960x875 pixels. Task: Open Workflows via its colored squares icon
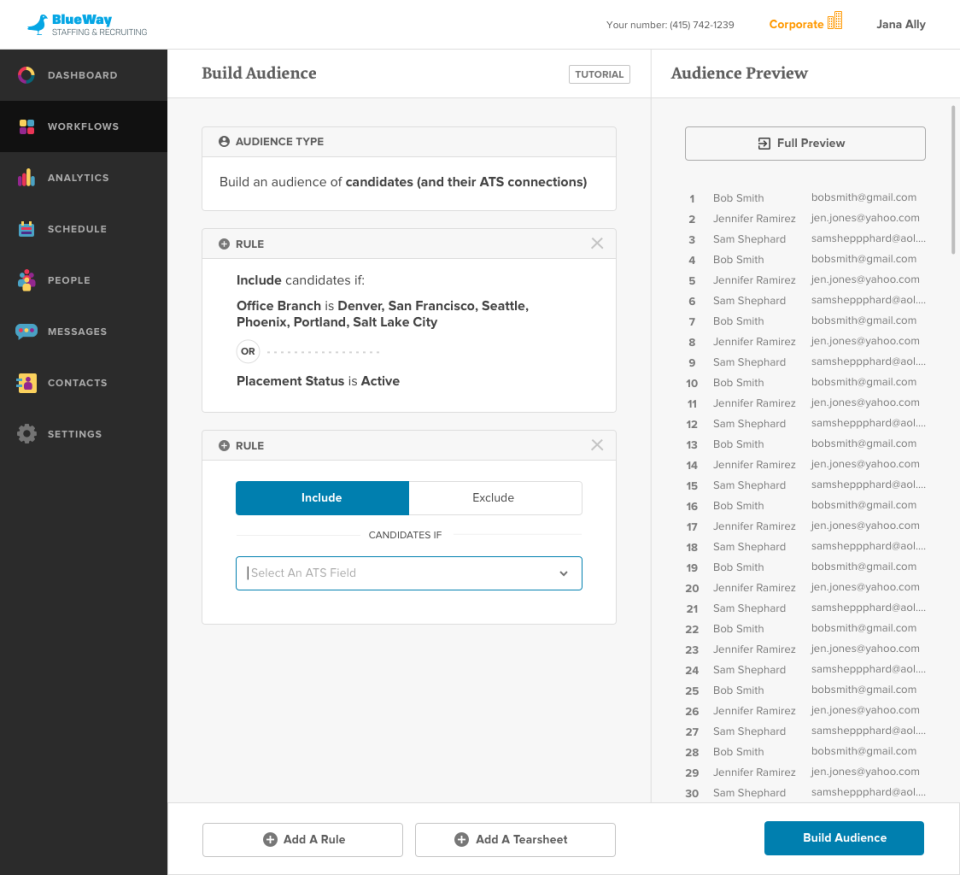tap(27, 127)
